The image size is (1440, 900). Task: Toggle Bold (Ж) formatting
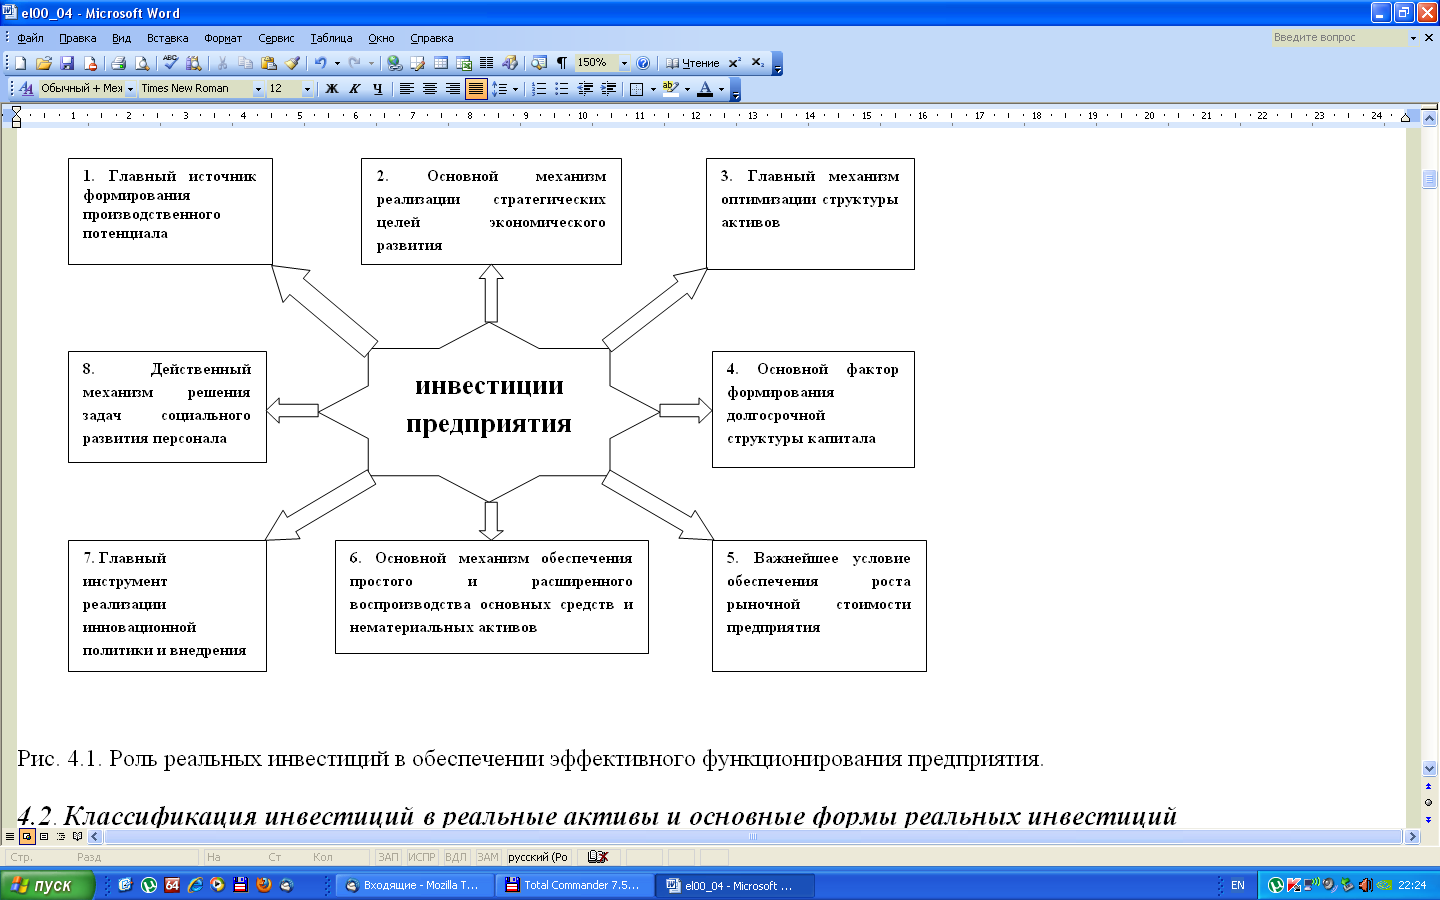tap(332, 89)
